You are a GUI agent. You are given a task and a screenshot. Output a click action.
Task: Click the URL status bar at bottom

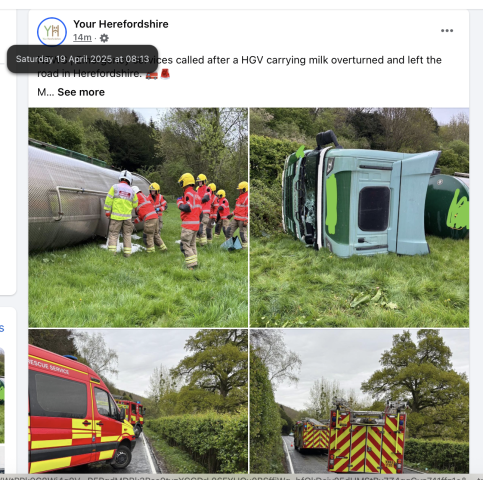pos(241,477)
